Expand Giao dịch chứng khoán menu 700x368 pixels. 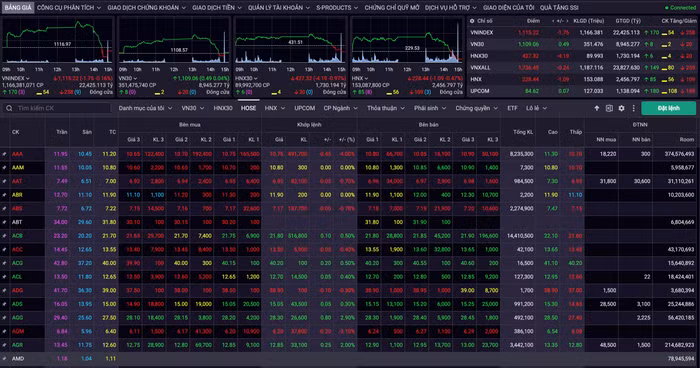click(146, 8)
